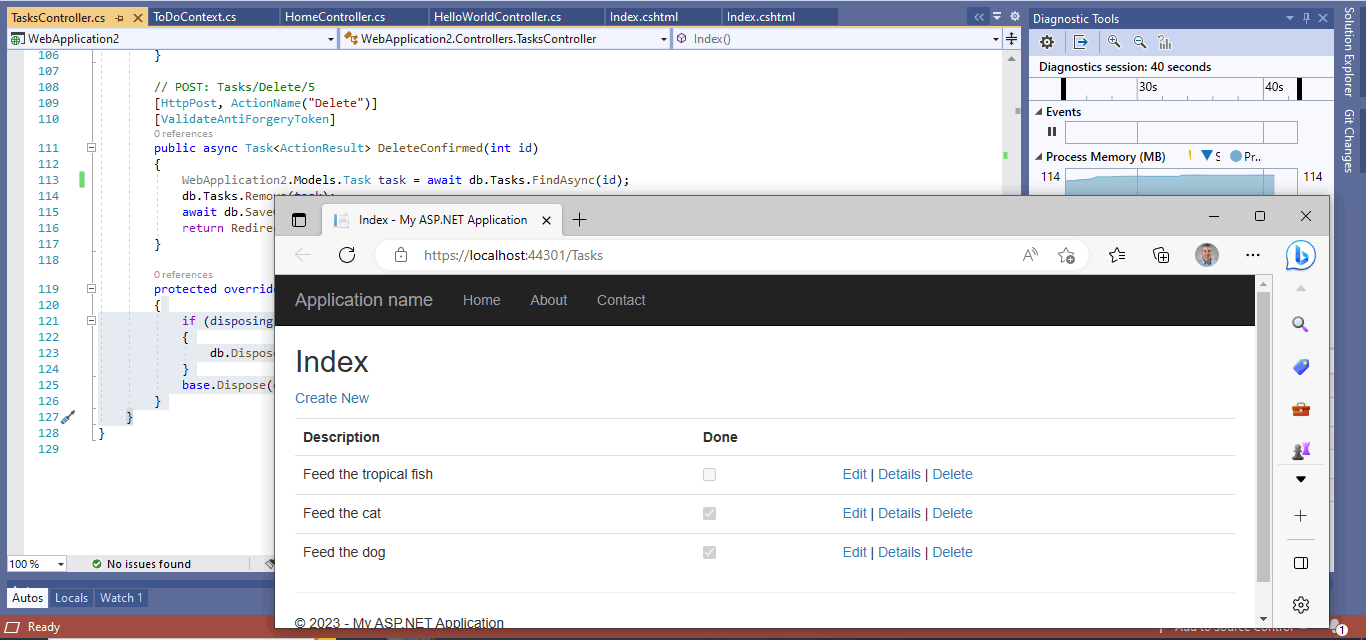Image resolution: width=1366 pixels, height=640 pixels.
Task: Open Edge tab actions menu icon
Action: pyautogui.click(x=298, y=220)
